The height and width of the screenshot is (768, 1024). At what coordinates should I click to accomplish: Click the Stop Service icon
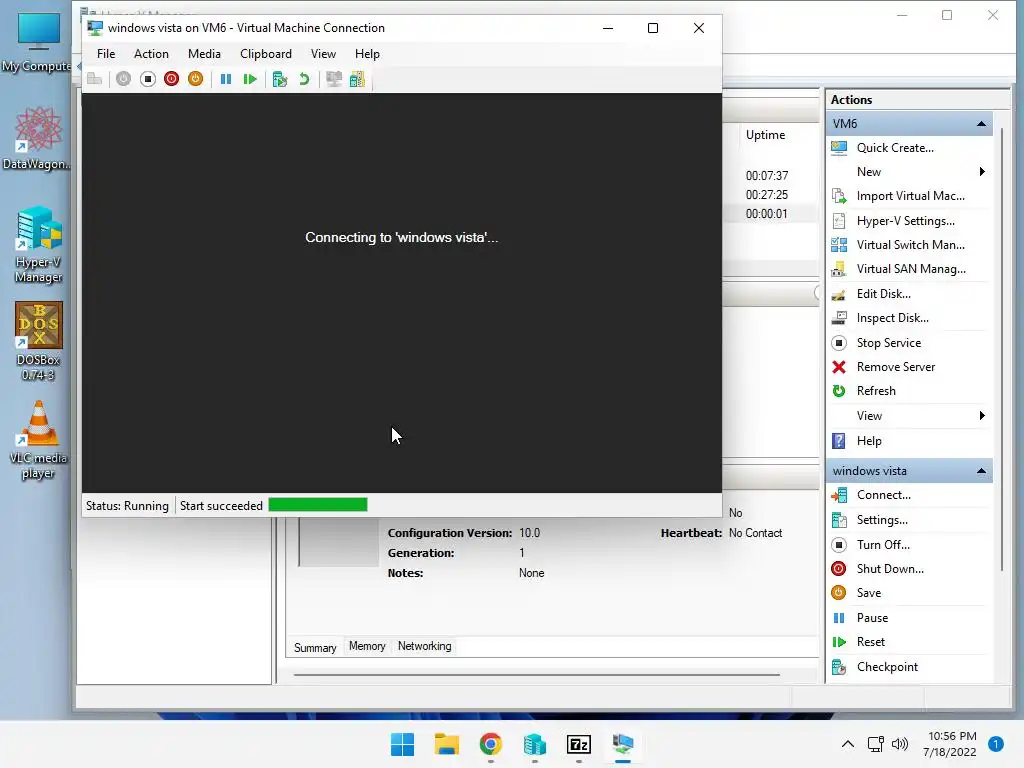tap(839, 343)
